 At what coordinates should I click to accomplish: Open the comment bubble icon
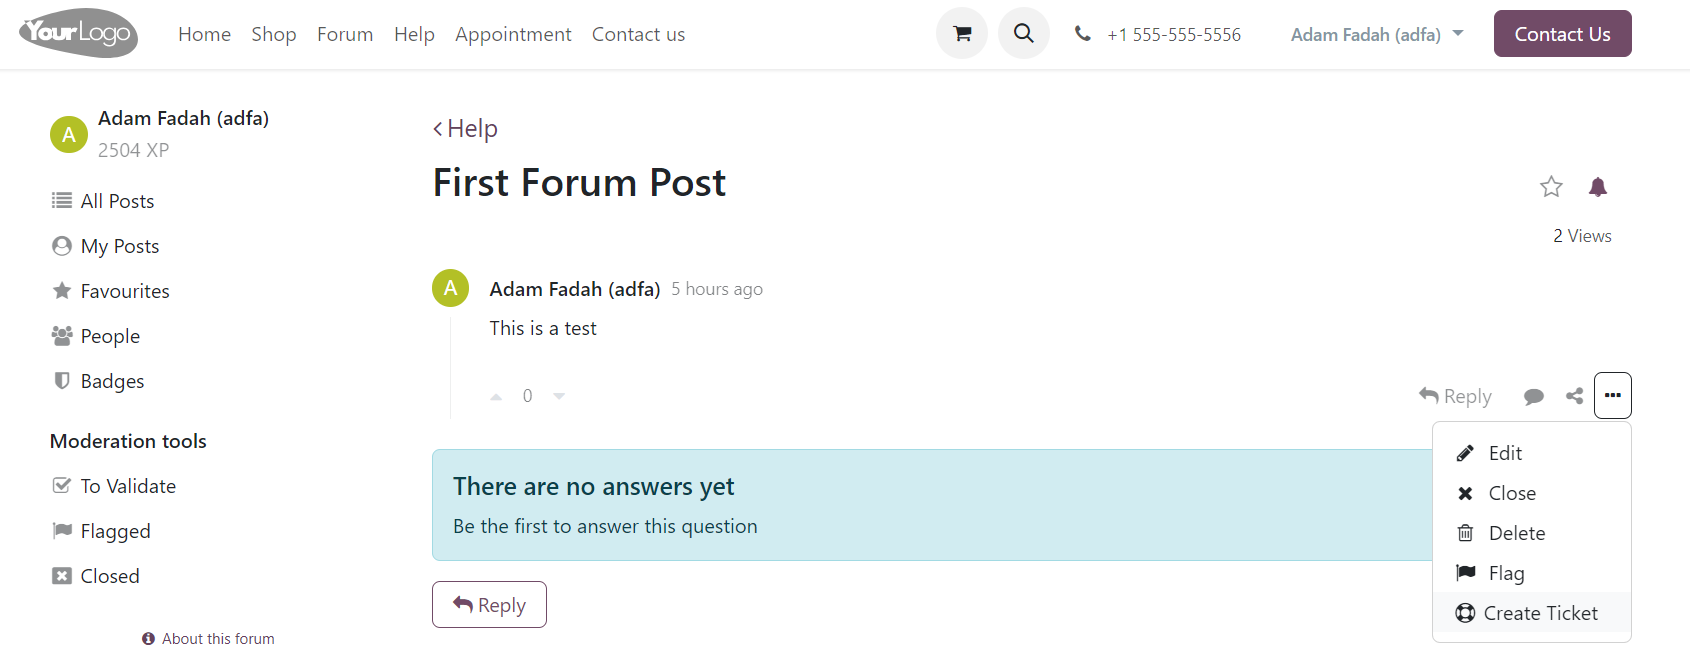(x=1534, y=396)
